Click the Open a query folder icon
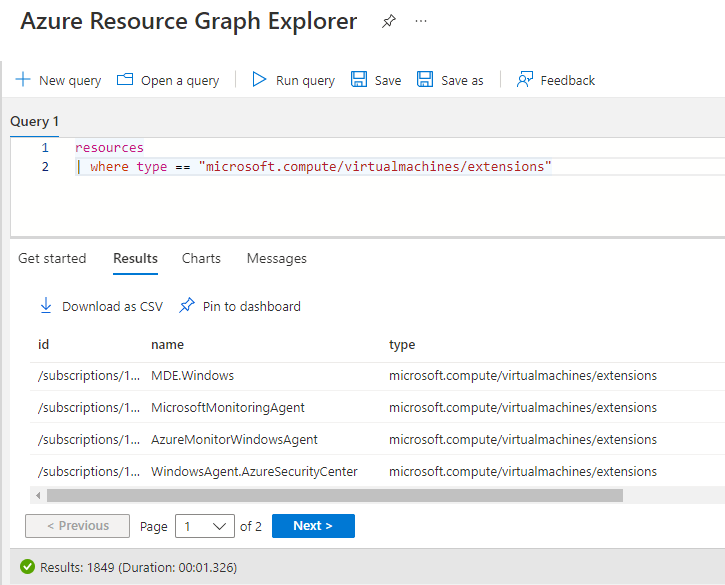The width and height of the screenshot is (725, 585). tap(125, 80)
